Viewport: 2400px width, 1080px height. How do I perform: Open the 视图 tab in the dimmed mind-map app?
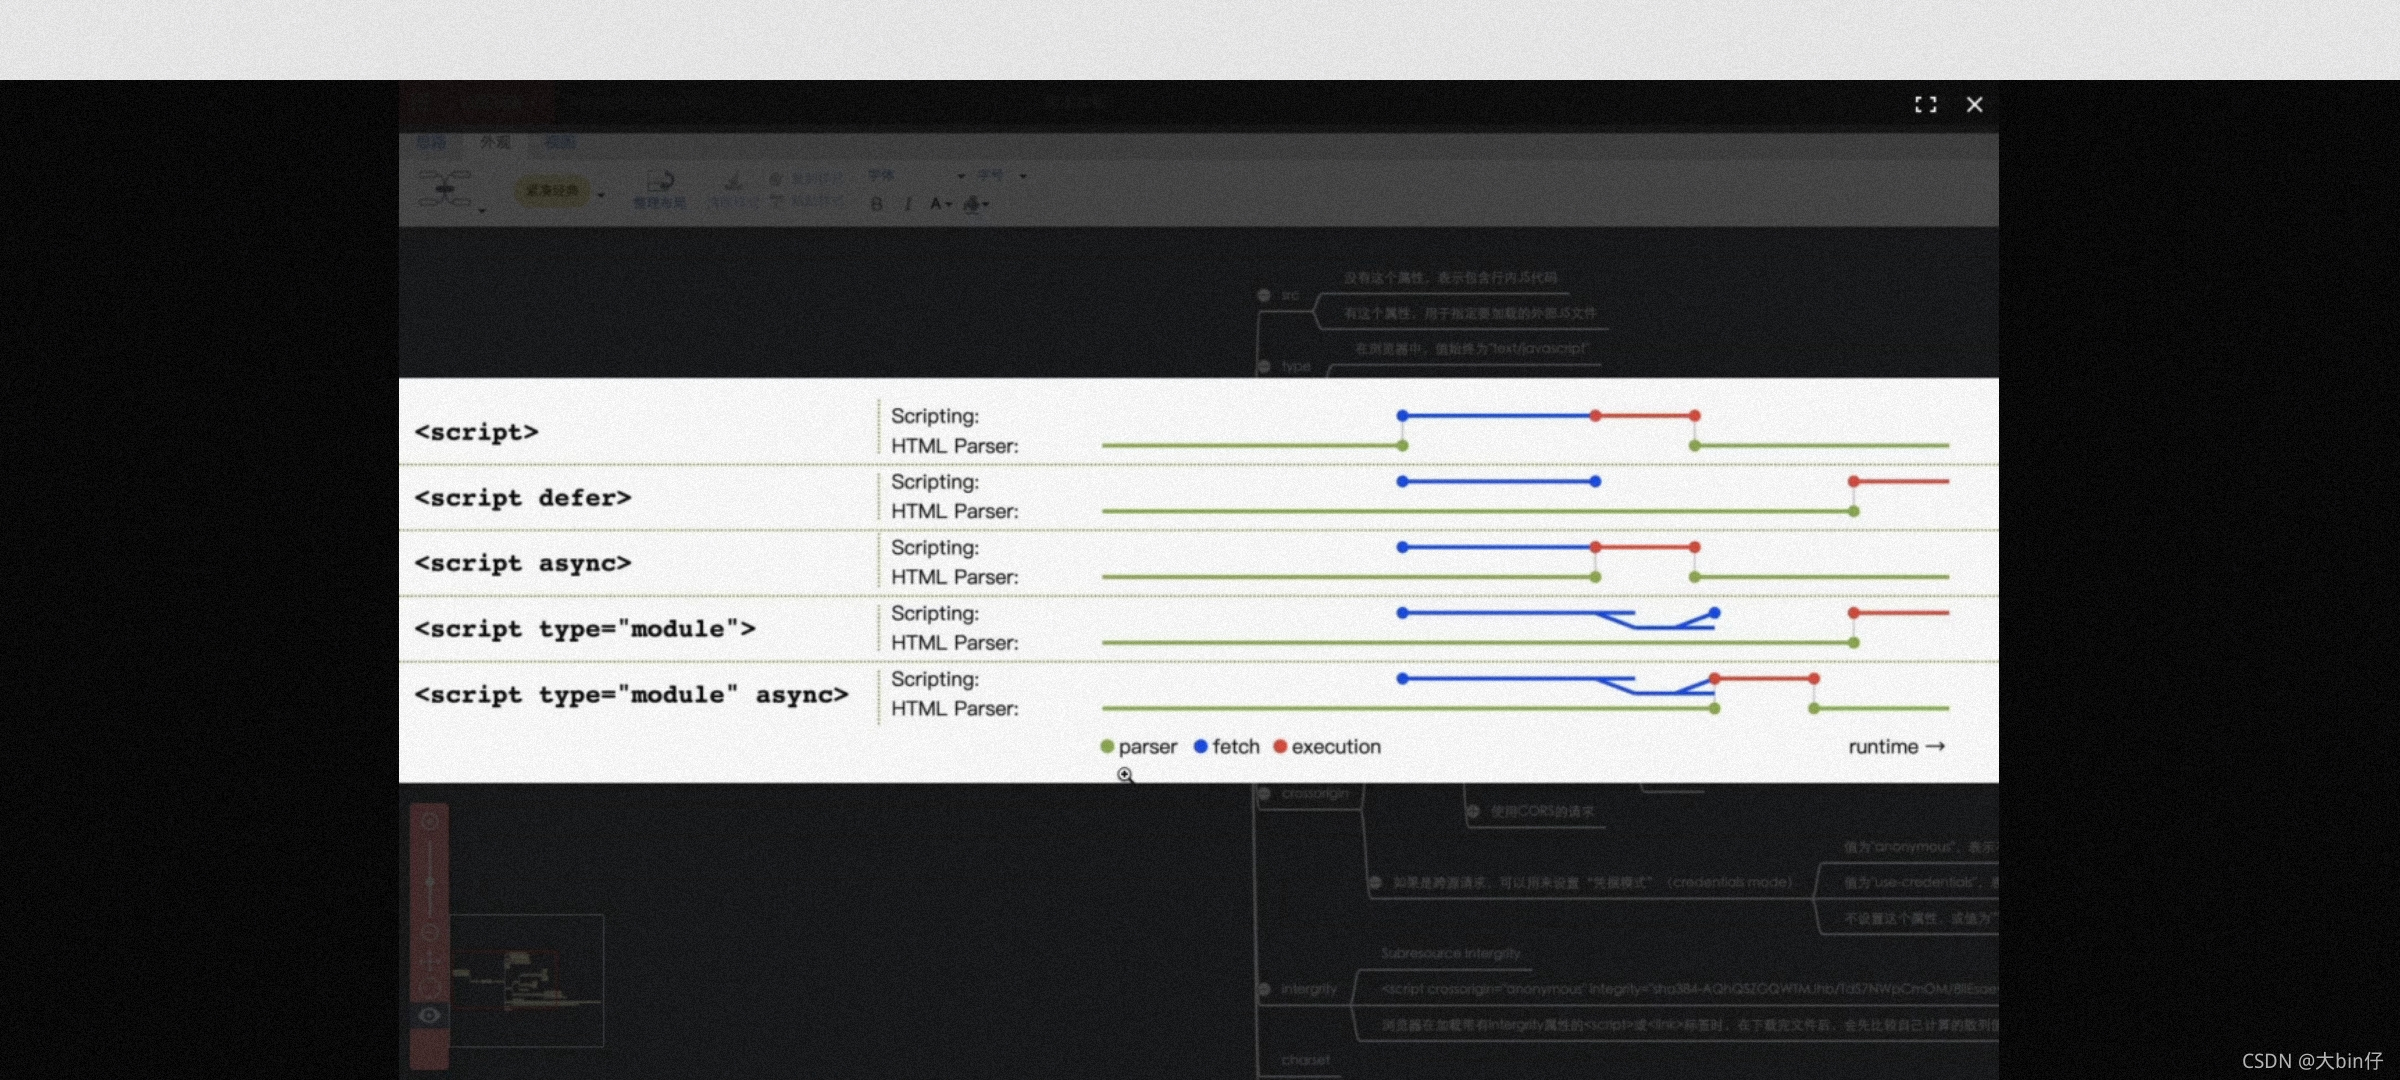coord(559,143)
